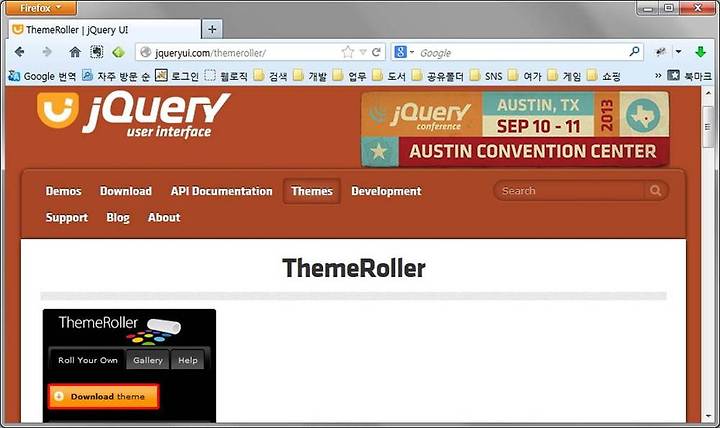The image size is (720, 428).
Task: Open a new tab with the plus button
Action: (x=212, y=30)
